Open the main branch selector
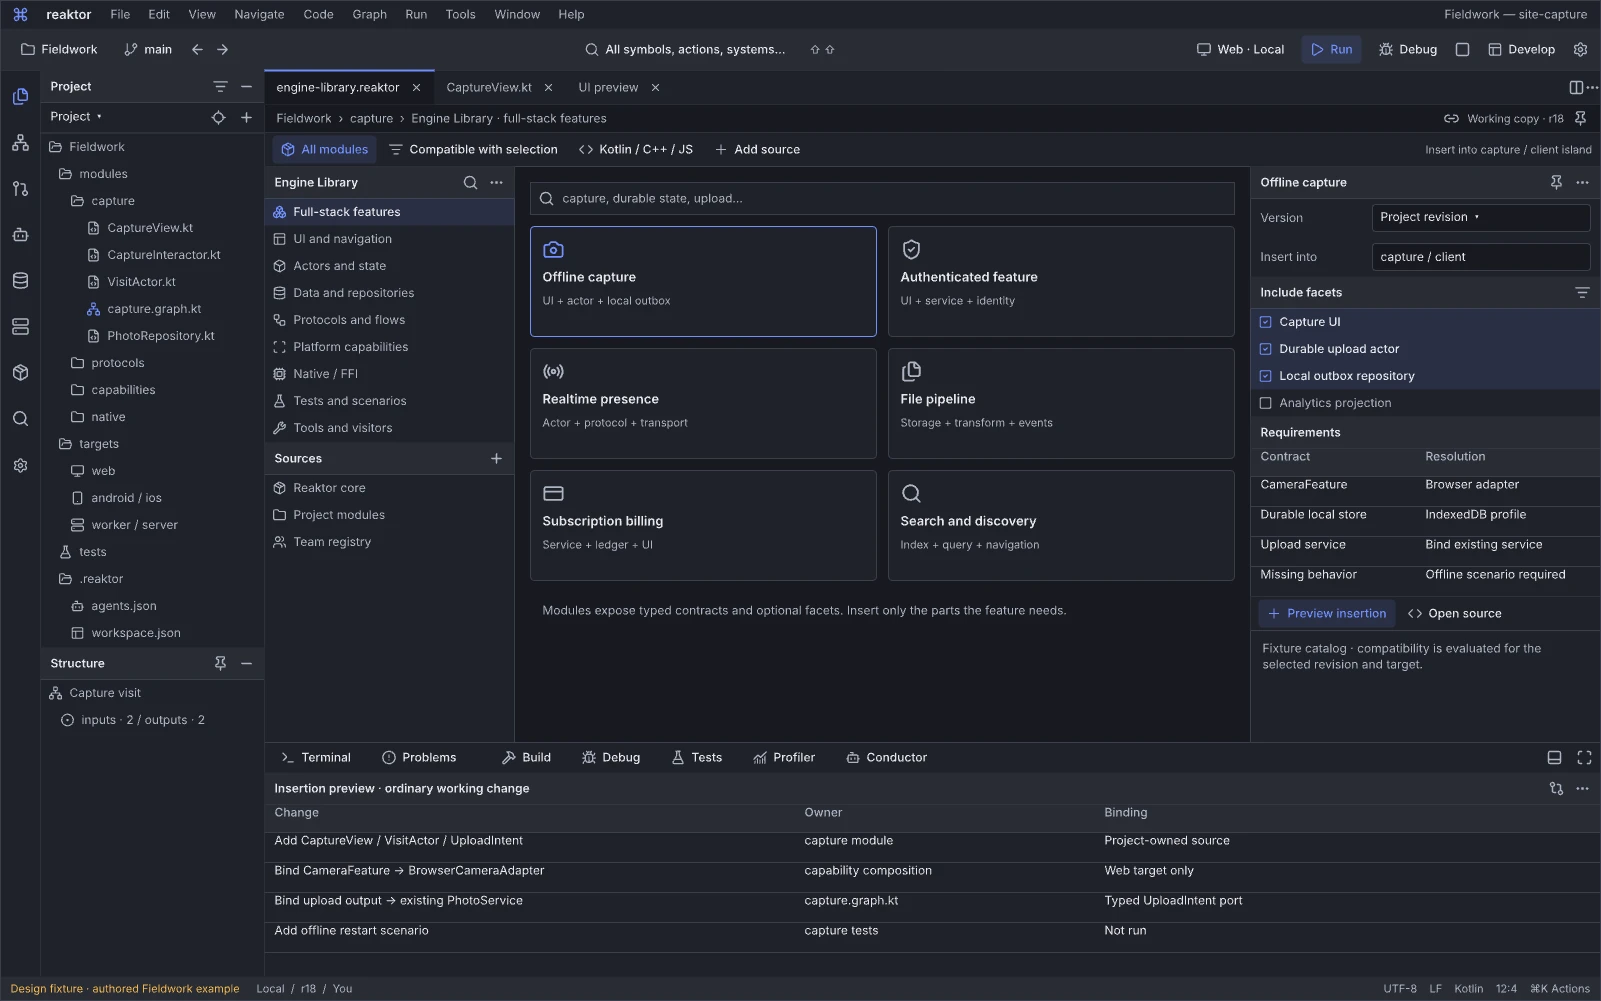 [x=148, y=49]
